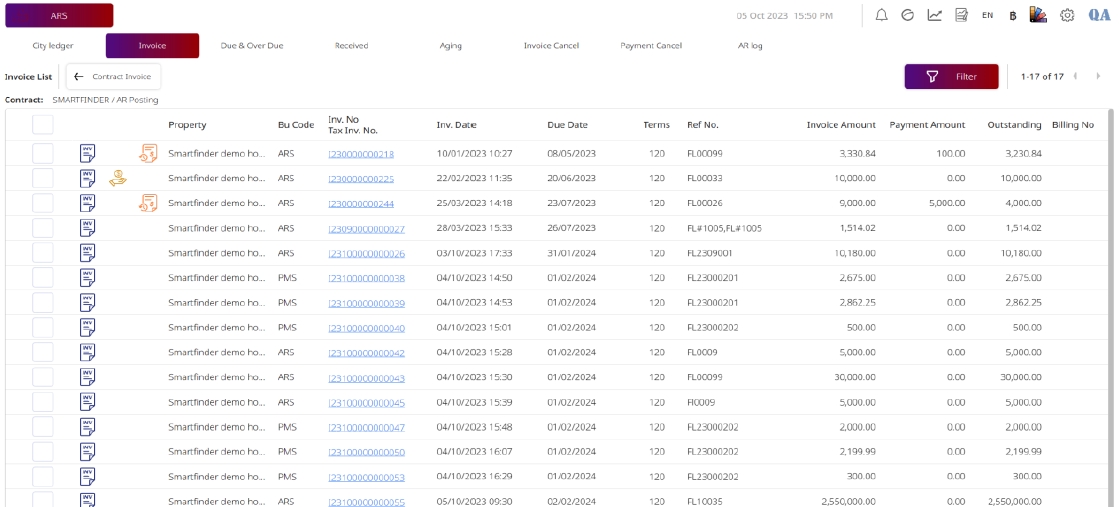Switch to the Due & Over Due tab
Screen dimensions: 1119x507
(x=252, y=46)
